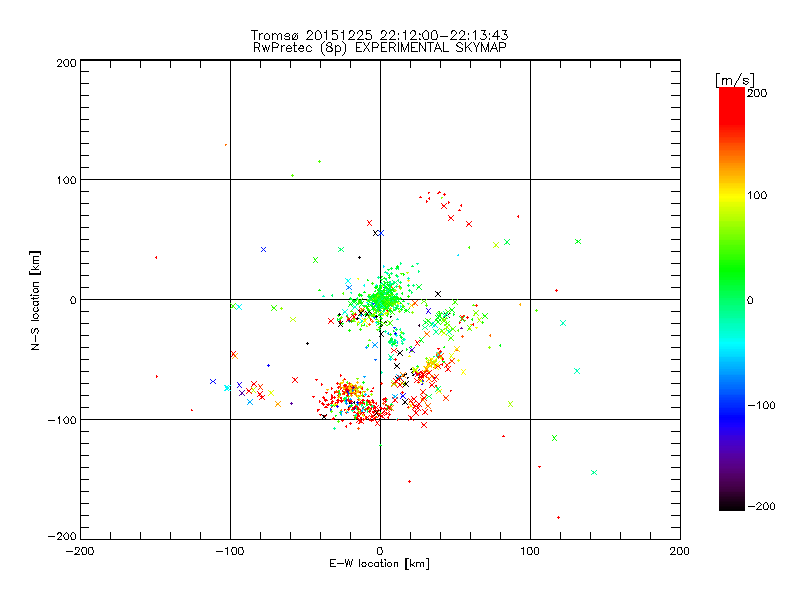Screen dimensions: 800x600
Task: Click the "N-S location [km]" axis label
Action: 35,300
